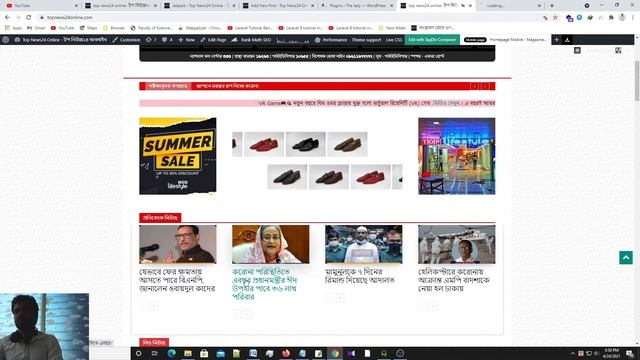Open article image of man at microphone
Image resolution: width=640 pixels, height=360 pixels.
(178, 244)
